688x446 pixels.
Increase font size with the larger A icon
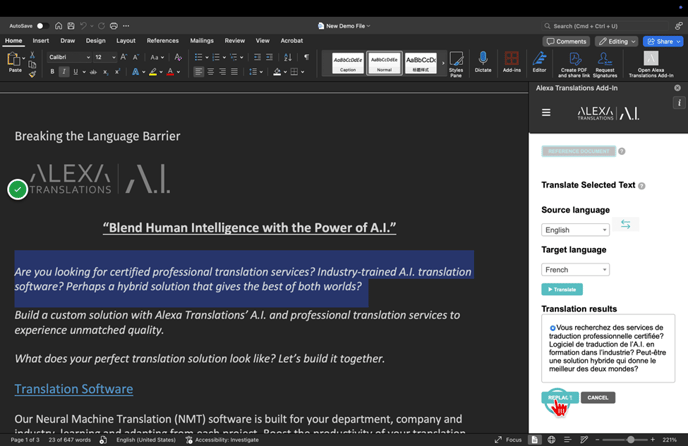[124, 57]
